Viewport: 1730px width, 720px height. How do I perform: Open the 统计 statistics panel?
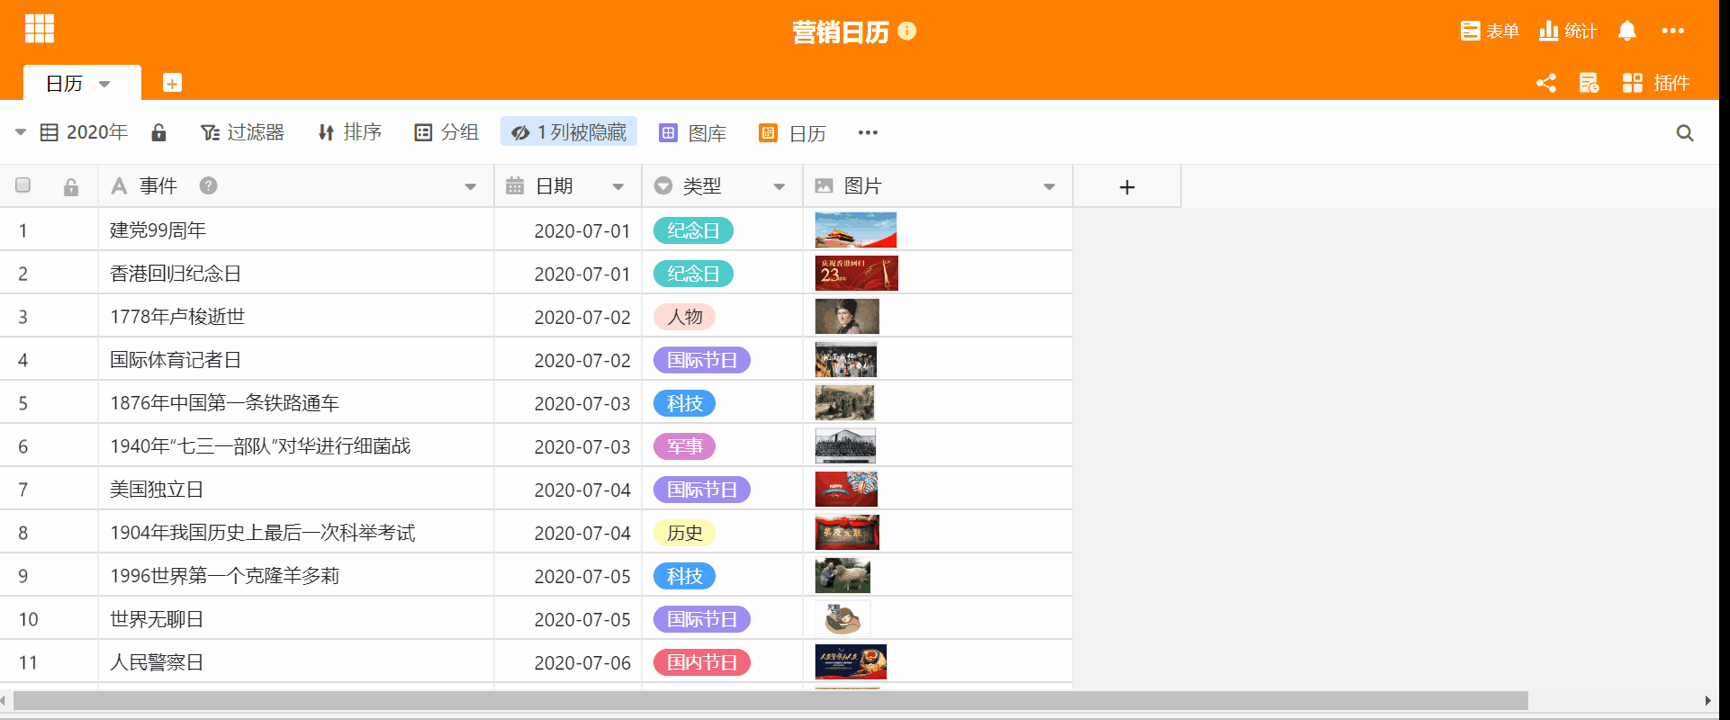pyautogui.click(x=1568, y=31)
